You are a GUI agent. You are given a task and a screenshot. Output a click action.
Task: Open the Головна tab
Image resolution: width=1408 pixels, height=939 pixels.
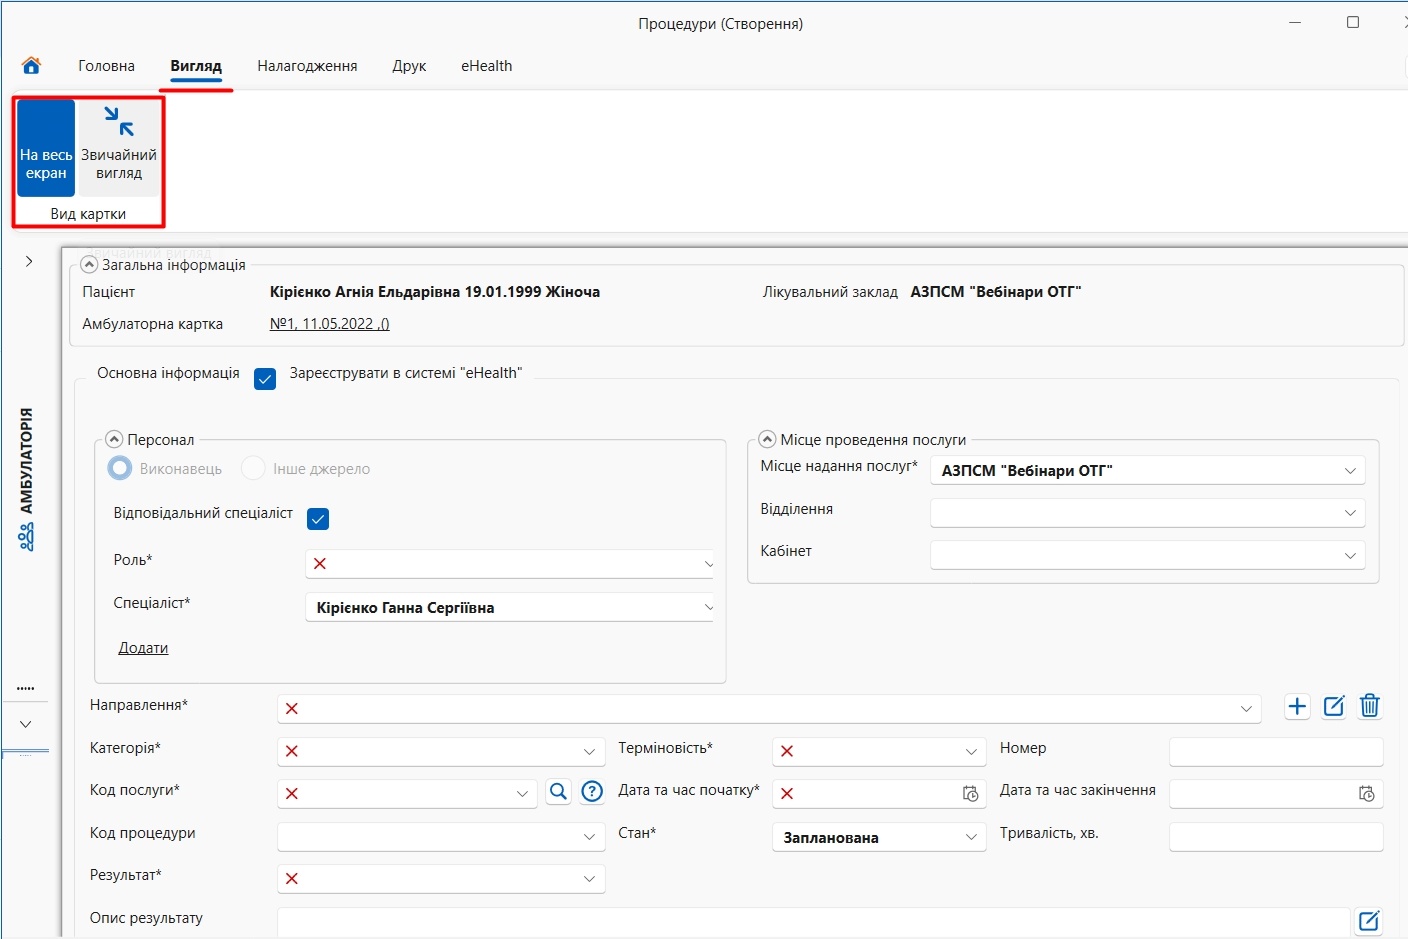106,66
